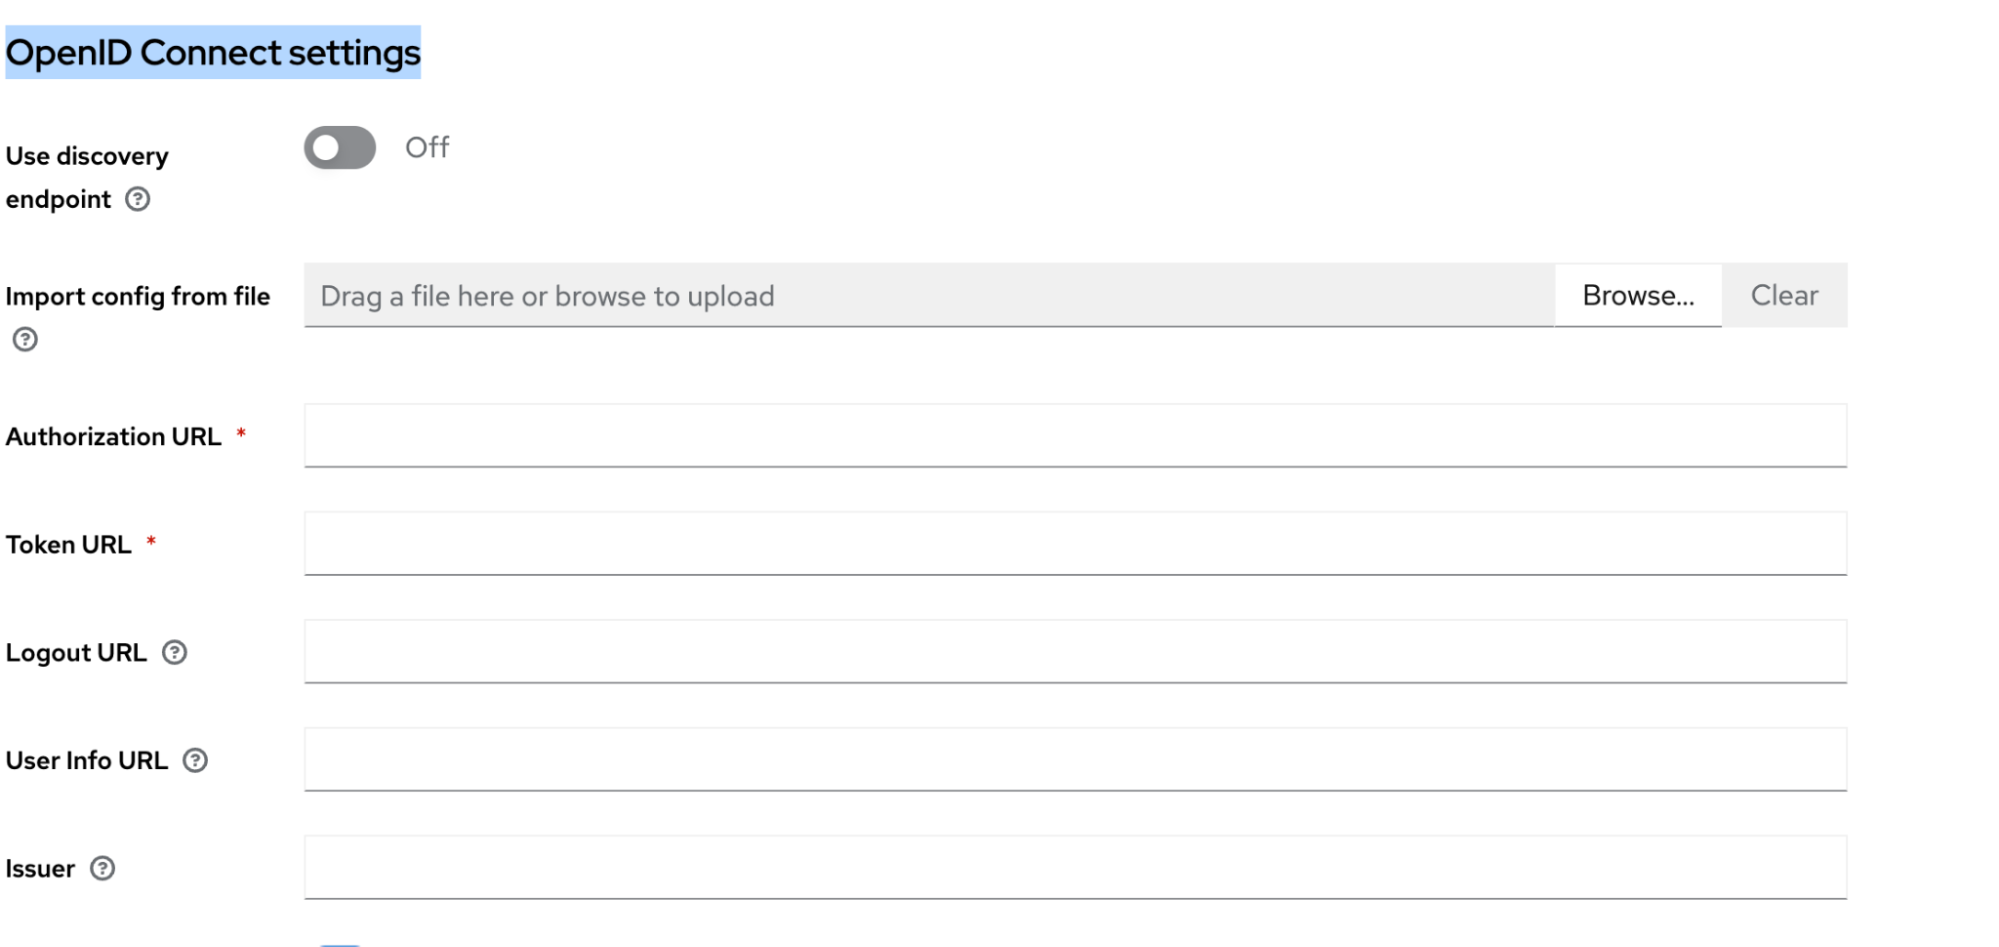Viewport: 1999px width, 947px height.
Task: Show help tooltip for Logout URL
Action: pyautogui.click(x=174, y=653)
